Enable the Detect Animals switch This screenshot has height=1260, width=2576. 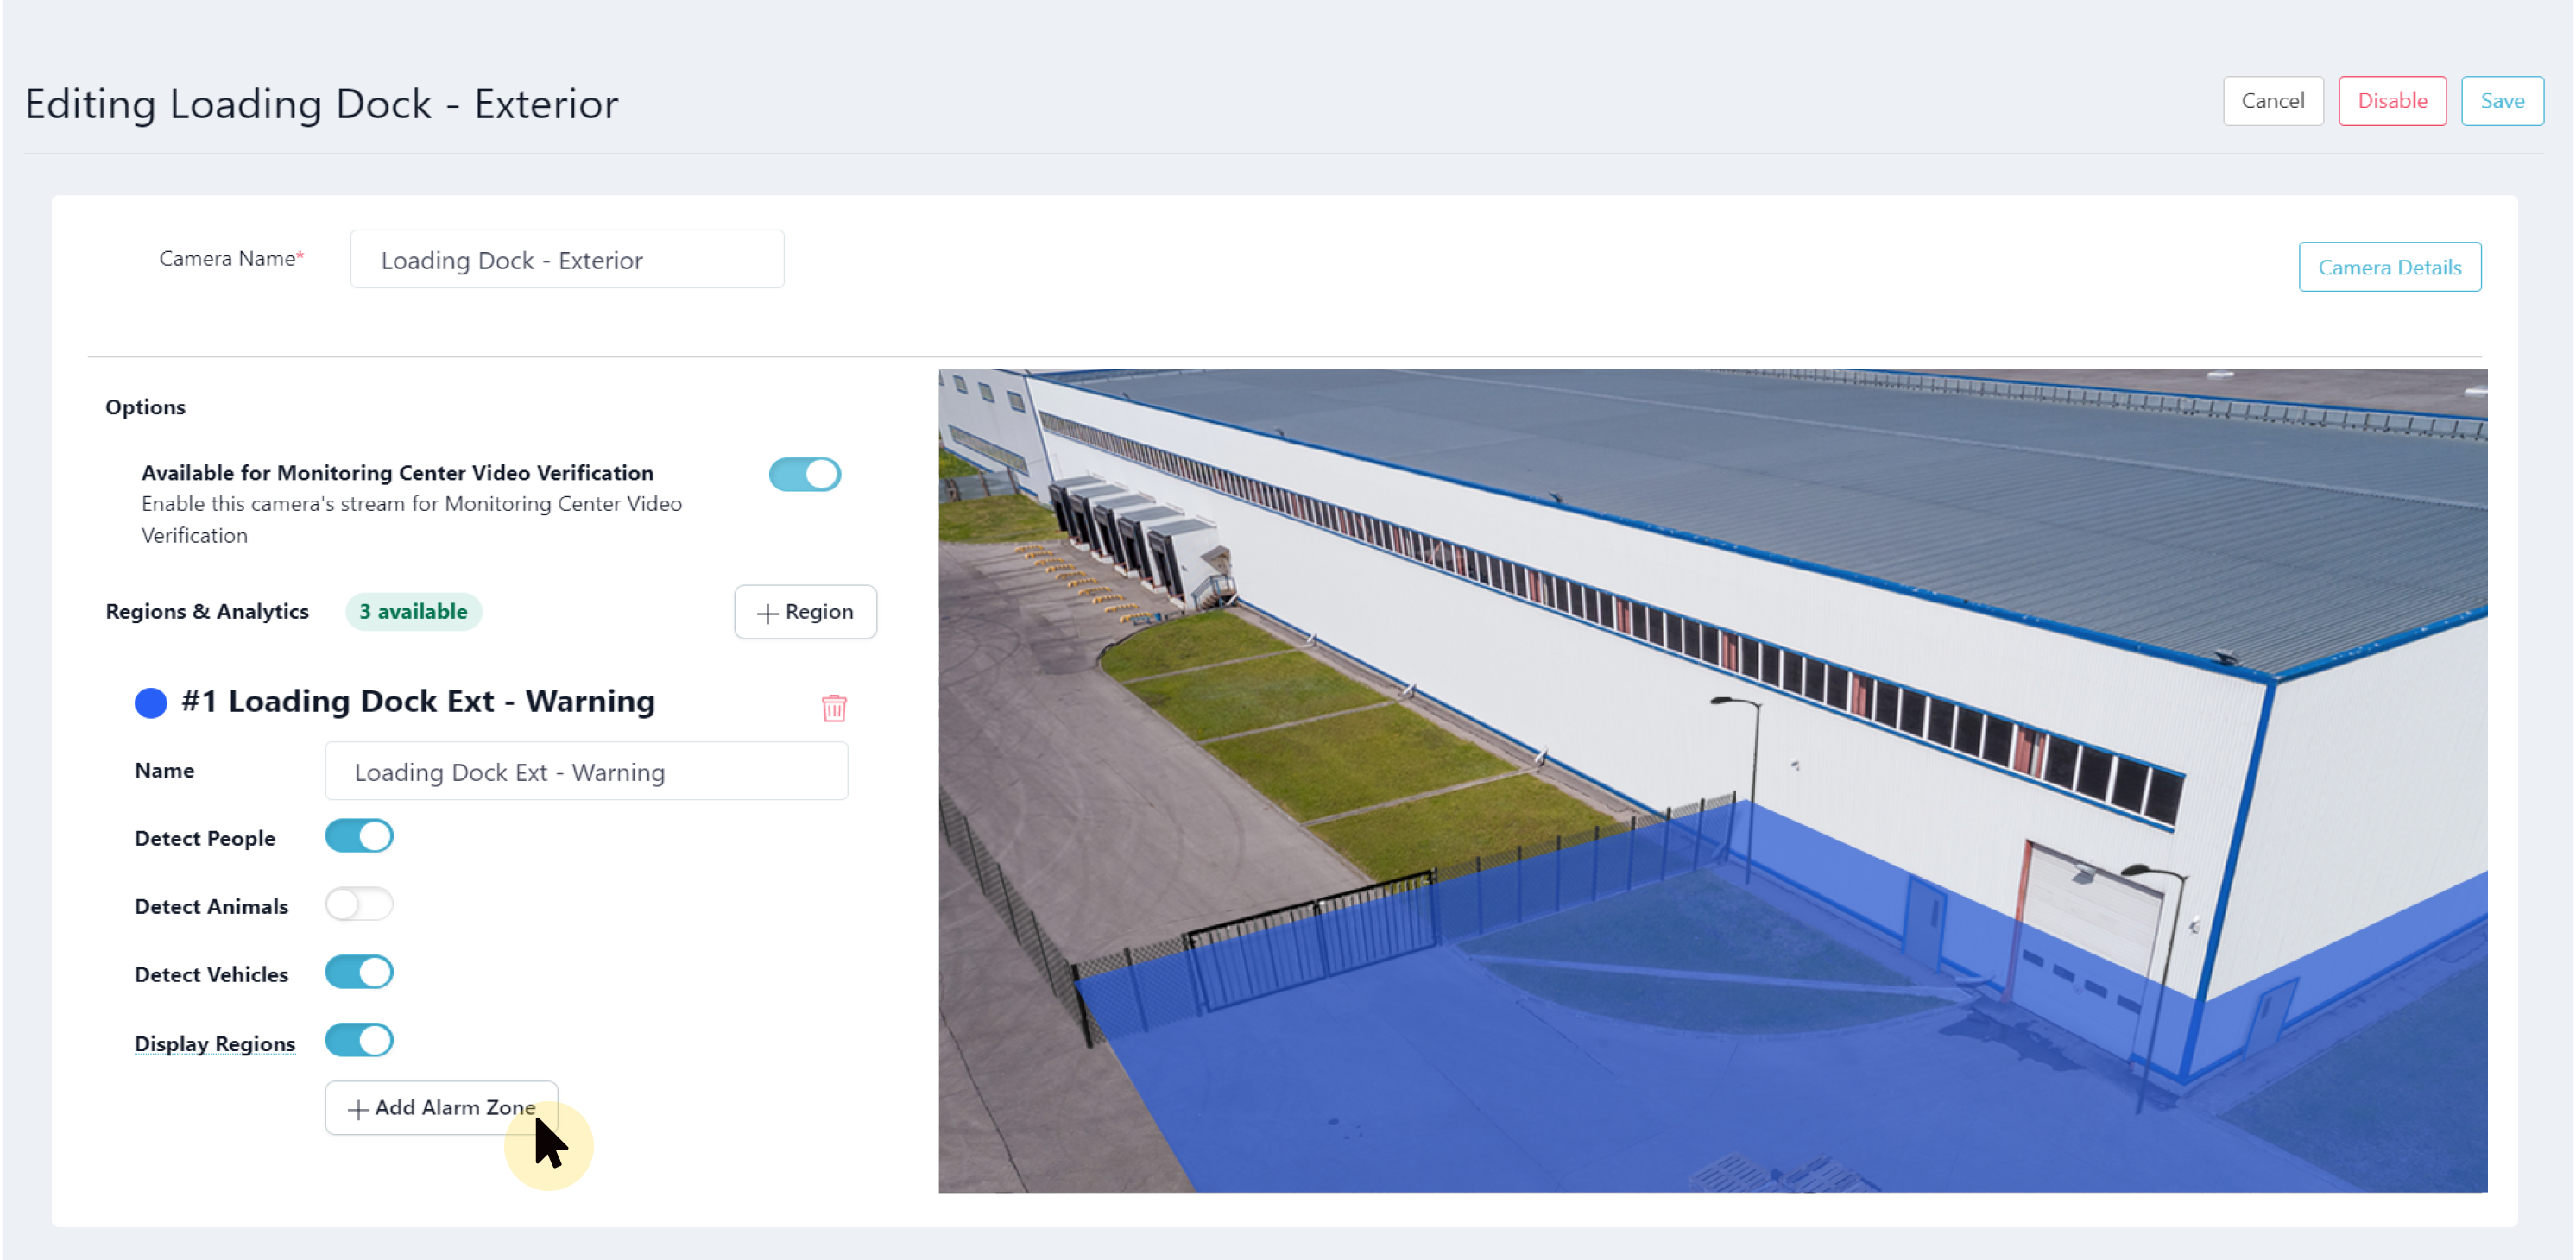coord(359,903)
